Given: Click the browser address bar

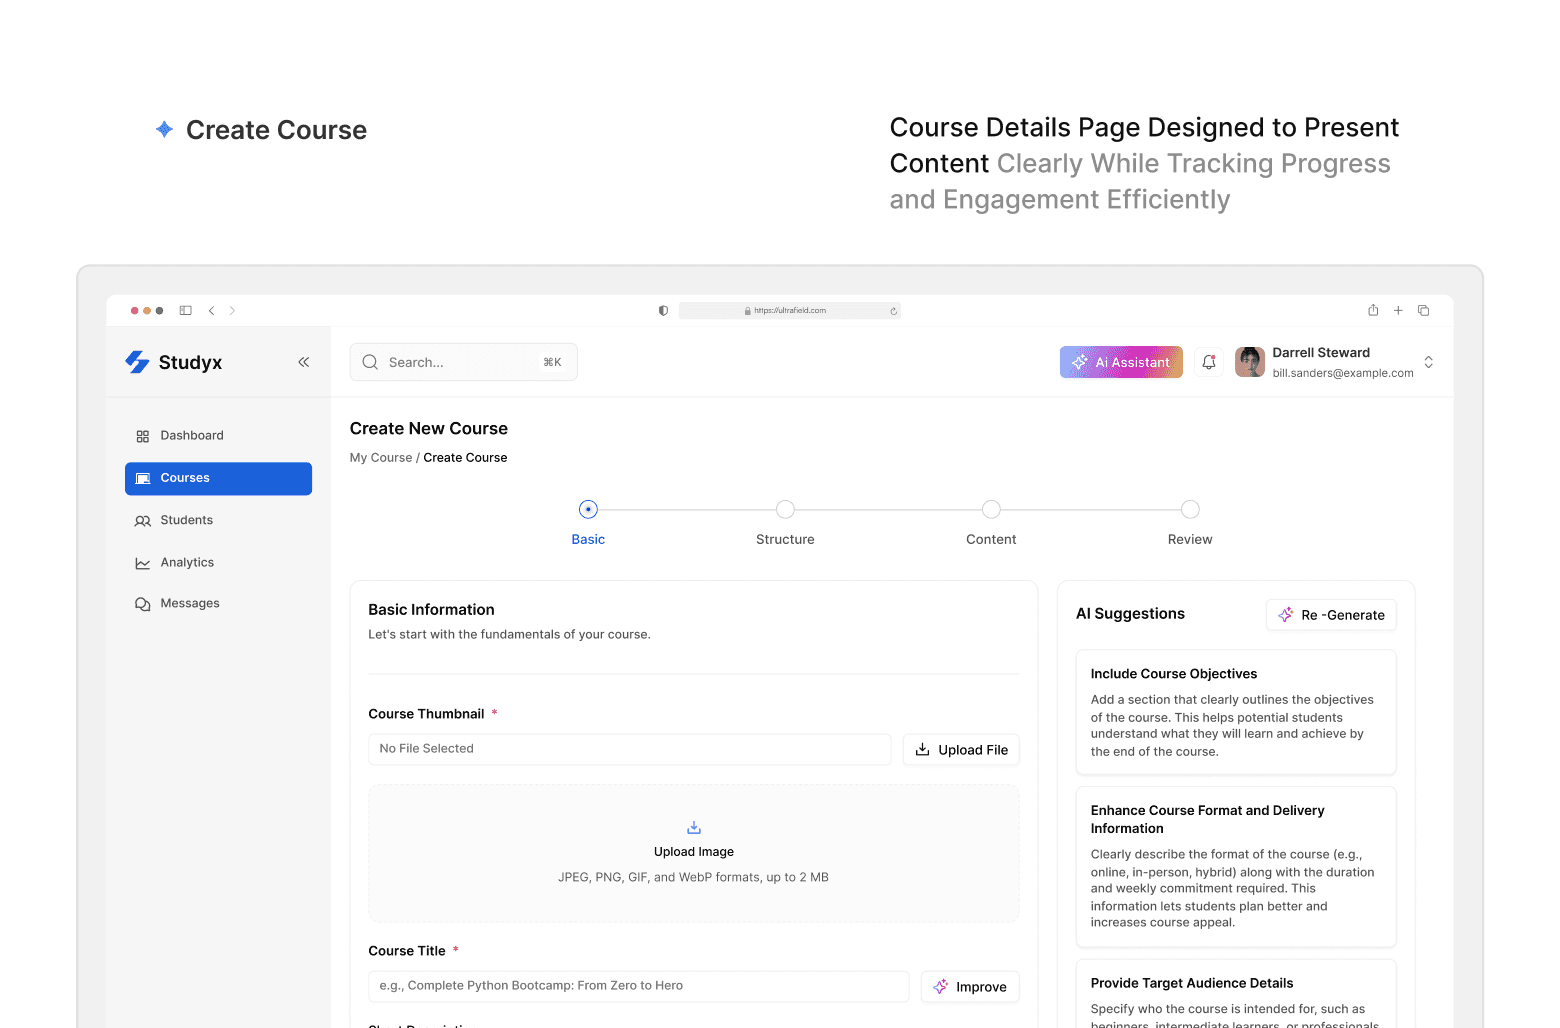Looking at the screenshot, I should [x=789, y=311].
